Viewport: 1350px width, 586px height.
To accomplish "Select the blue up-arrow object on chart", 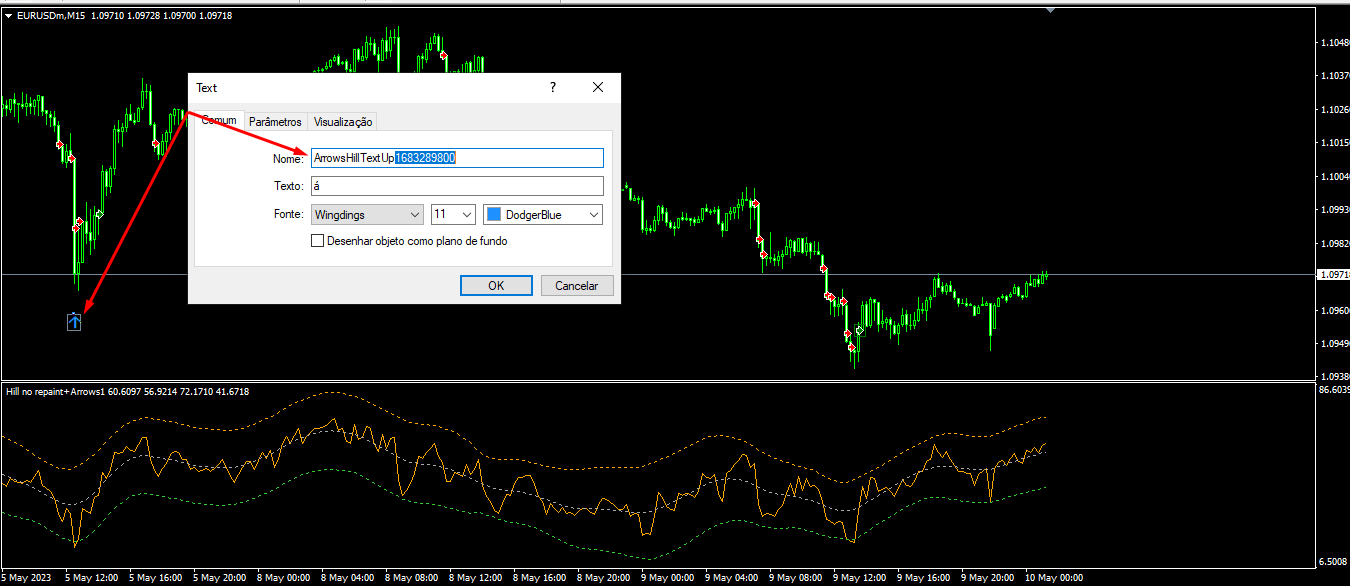I will coord(75,322).
